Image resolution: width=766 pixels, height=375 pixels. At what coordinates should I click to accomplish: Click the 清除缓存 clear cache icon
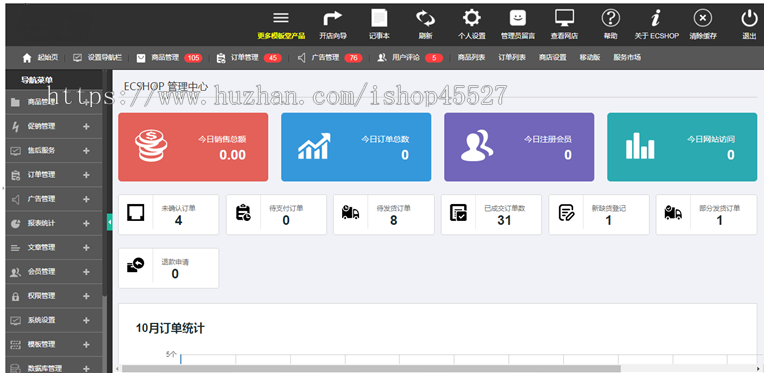[702, 19]
